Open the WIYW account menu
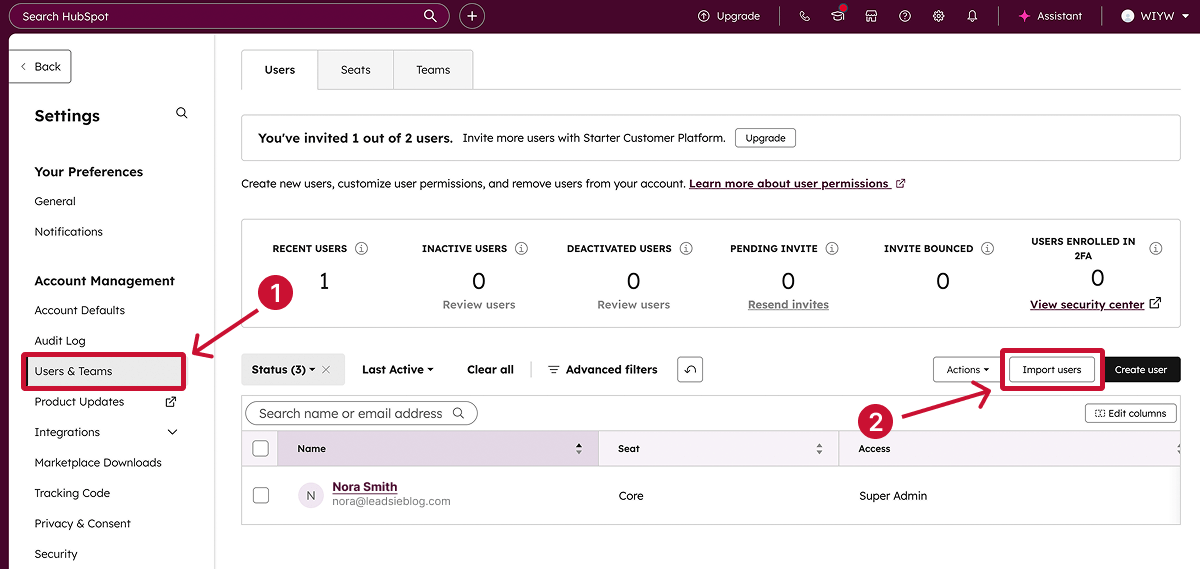The width and height of the screenshot is (1200, 569). 1155,16
